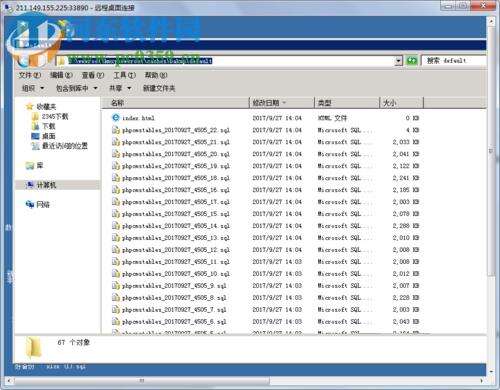Click the file icon of phpcmstables_20170927_4505_18.sql

point(116,178)
